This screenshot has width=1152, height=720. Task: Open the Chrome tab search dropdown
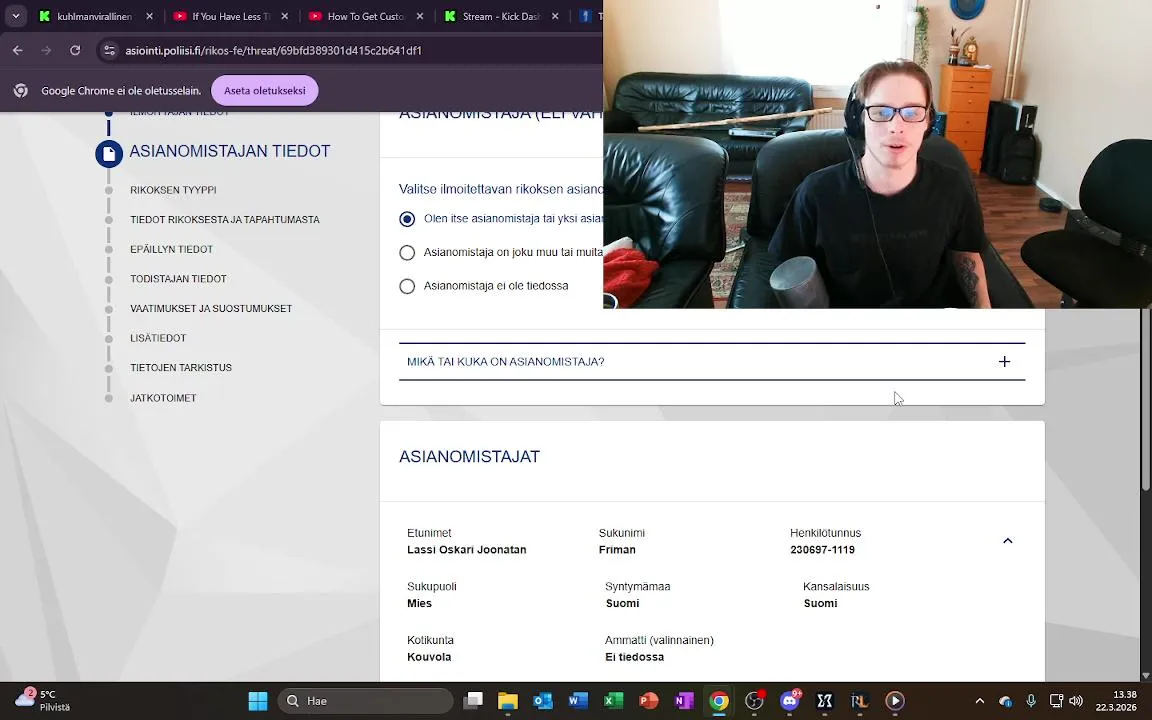tap(15, 15)
